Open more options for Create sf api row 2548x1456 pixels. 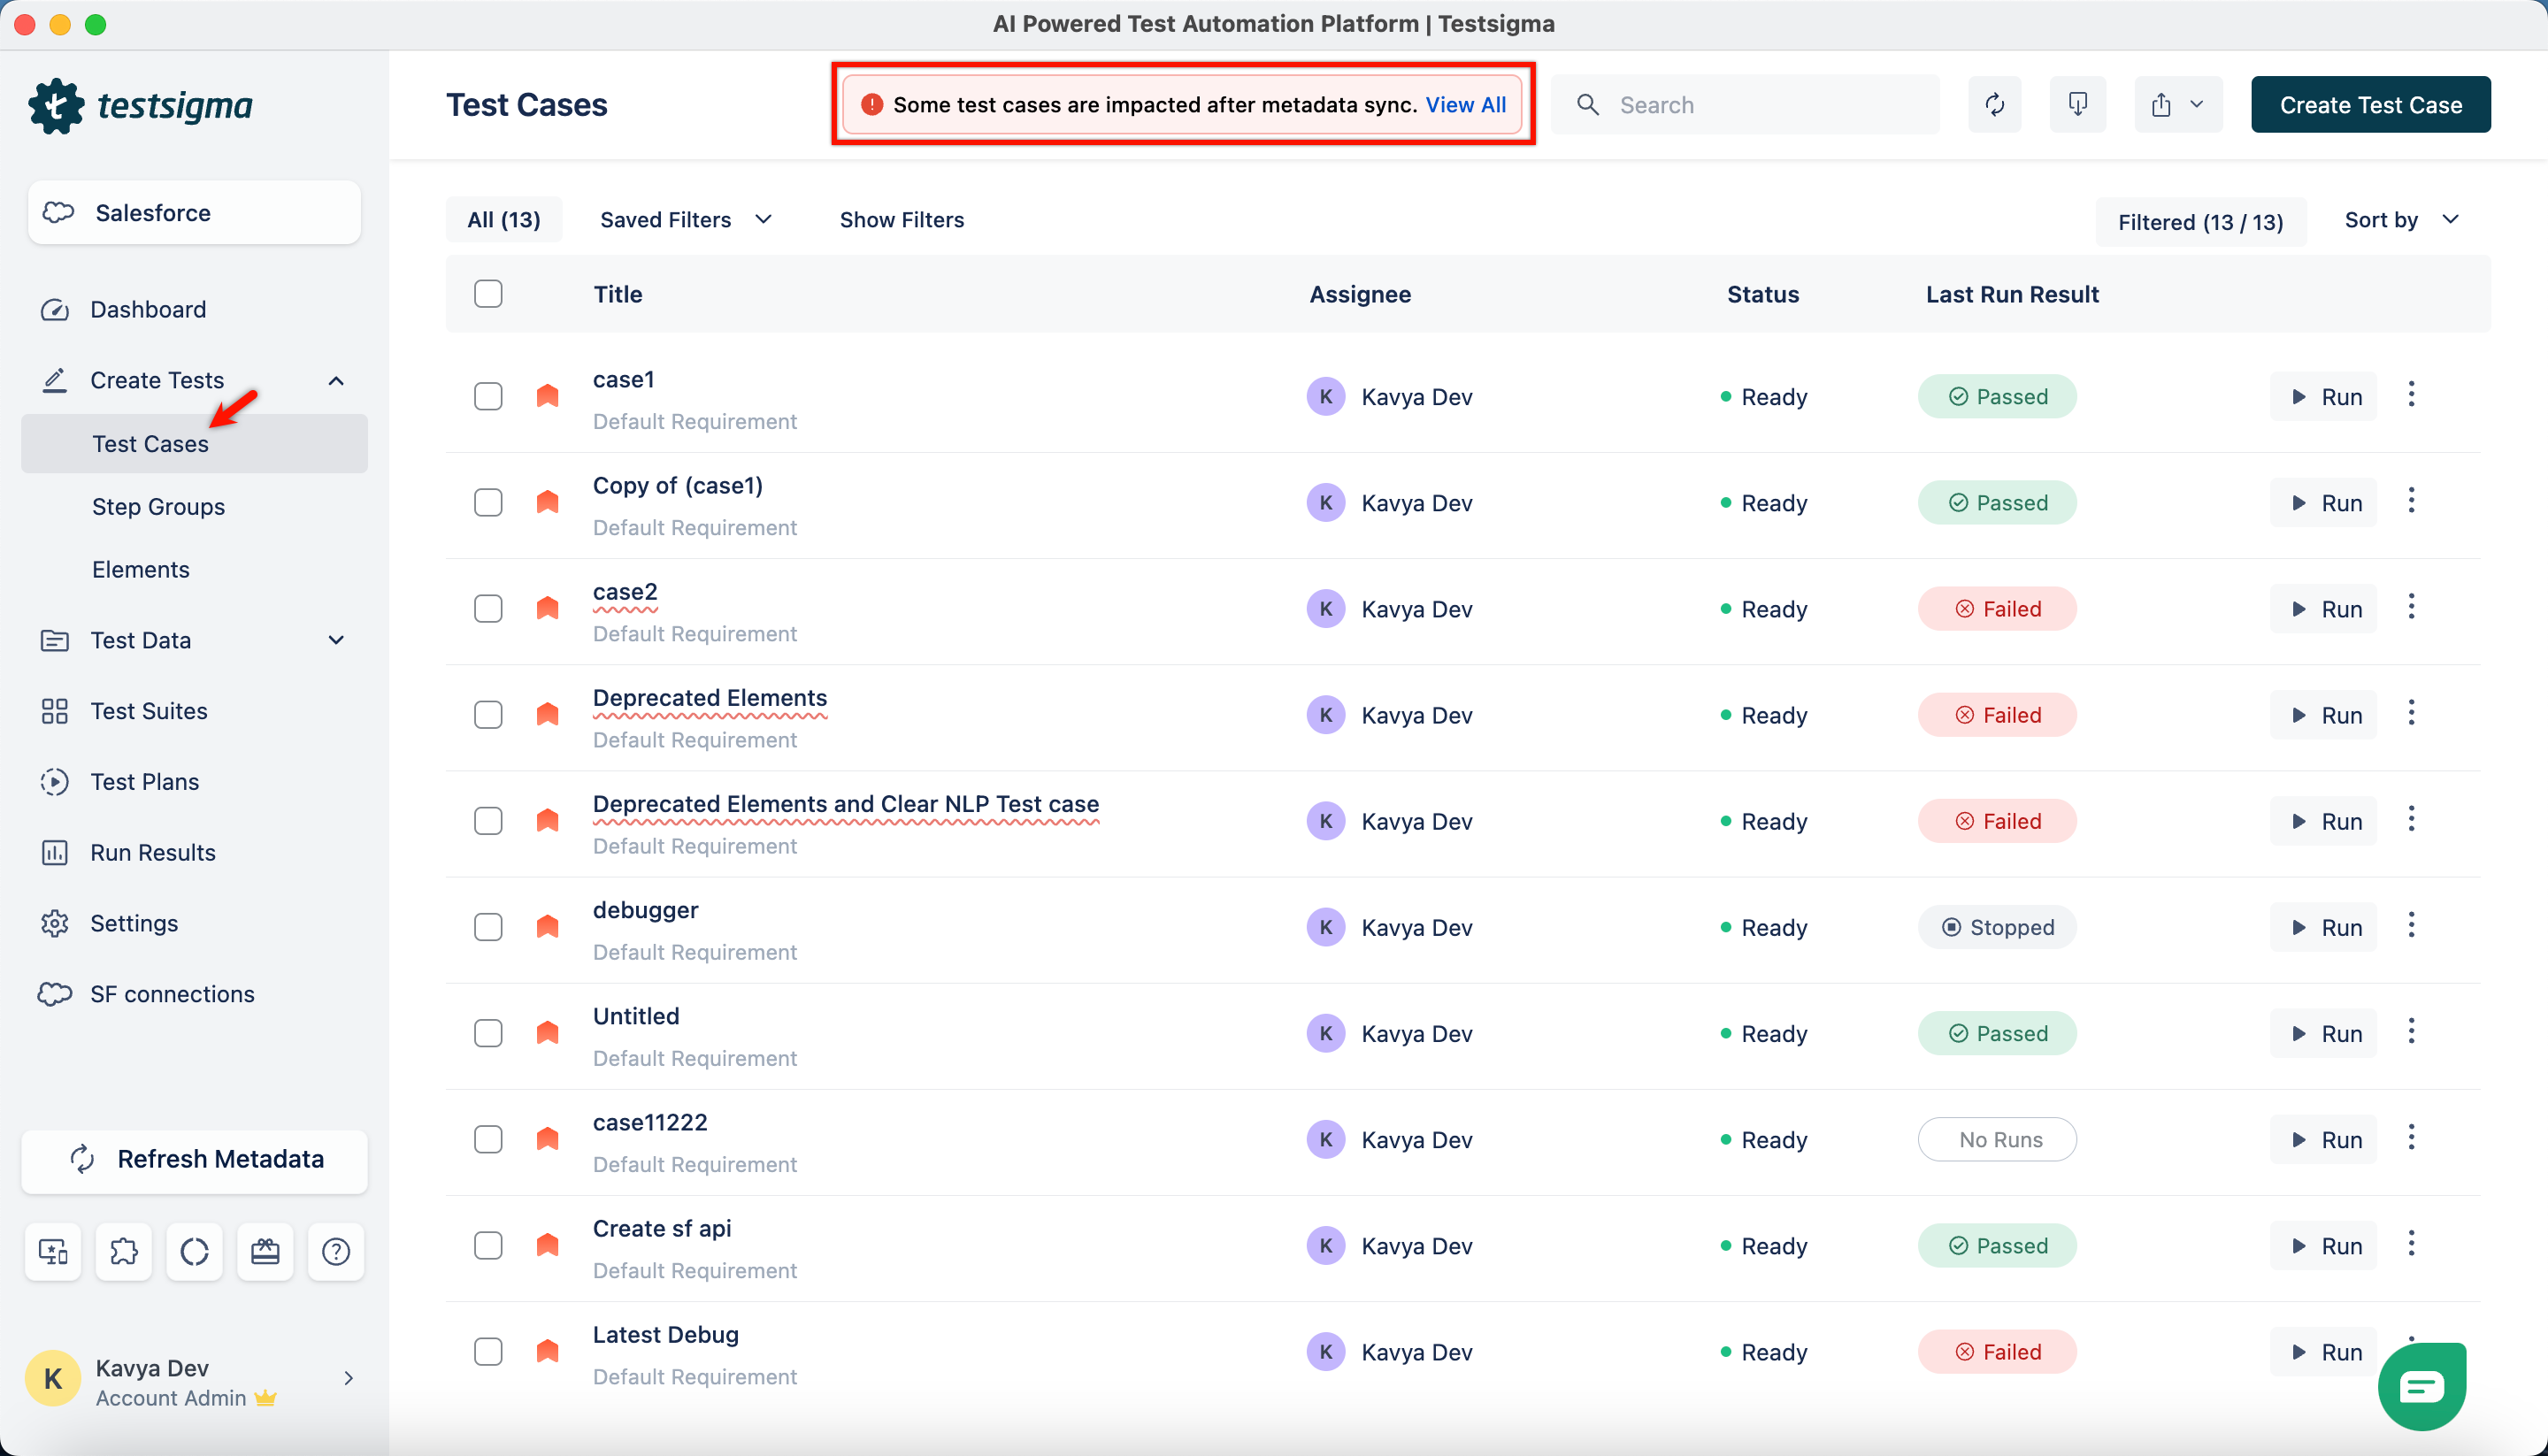2411,1244
